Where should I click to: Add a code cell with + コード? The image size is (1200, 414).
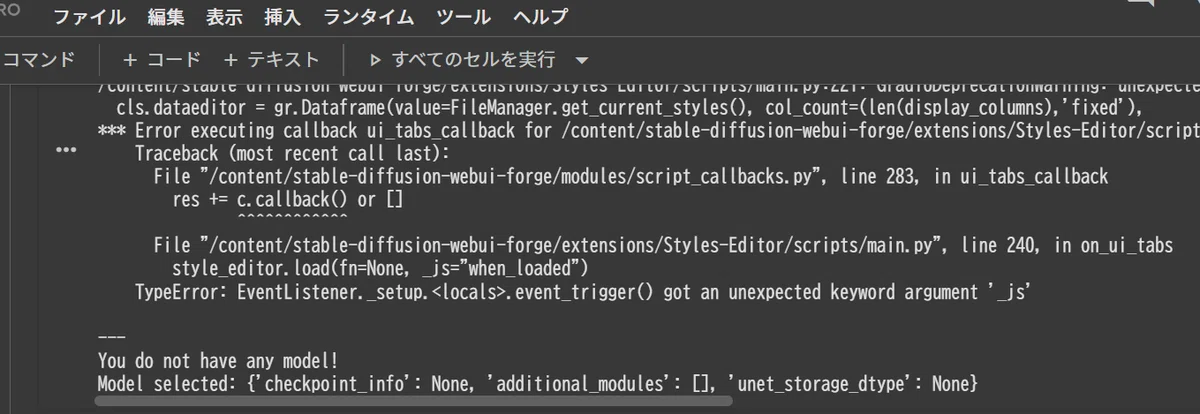161,60
